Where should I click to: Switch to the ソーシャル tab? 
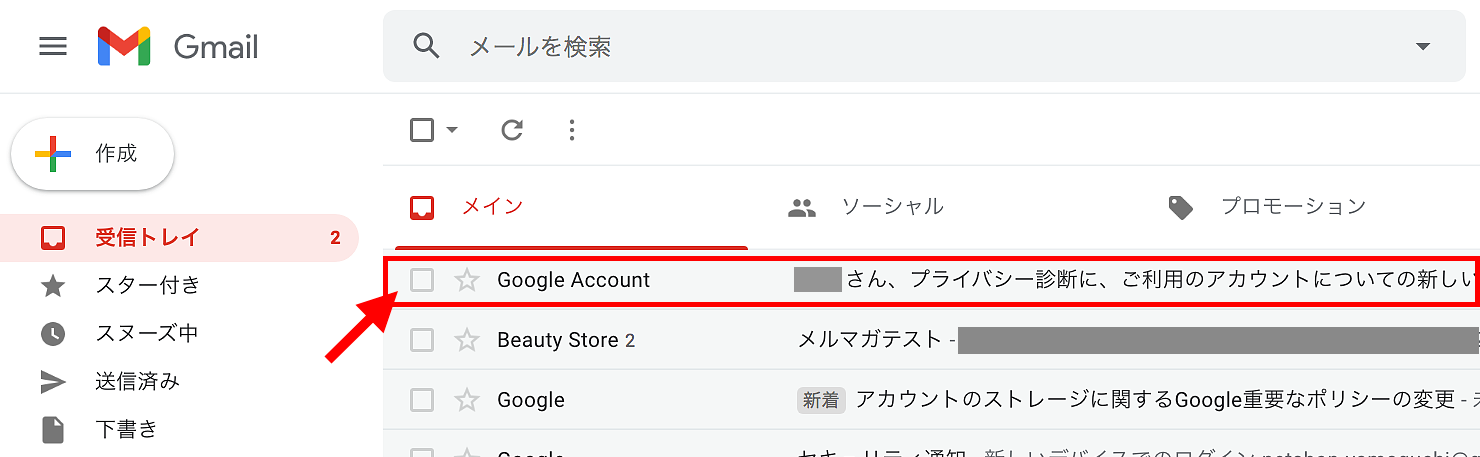point(866,207)
